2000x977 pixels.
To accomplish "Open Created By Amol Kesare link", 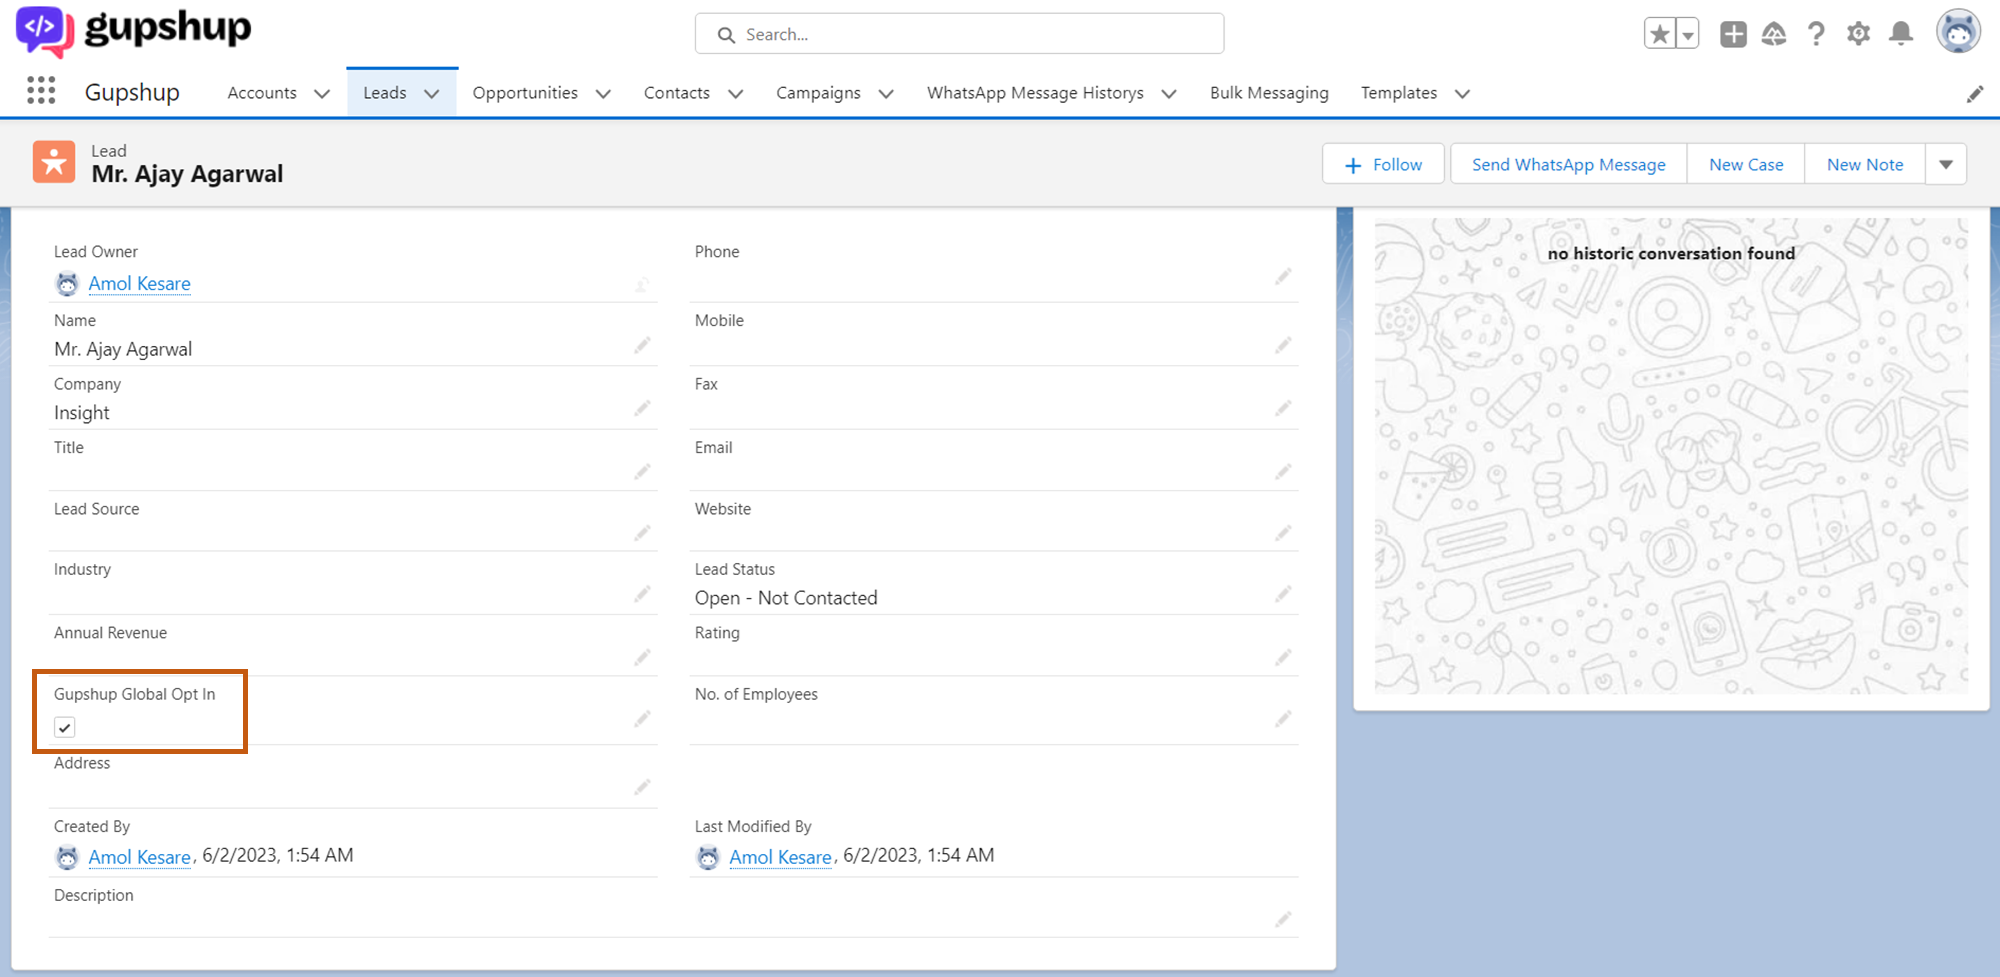I will pyautogui.click(x=139, y=857).
